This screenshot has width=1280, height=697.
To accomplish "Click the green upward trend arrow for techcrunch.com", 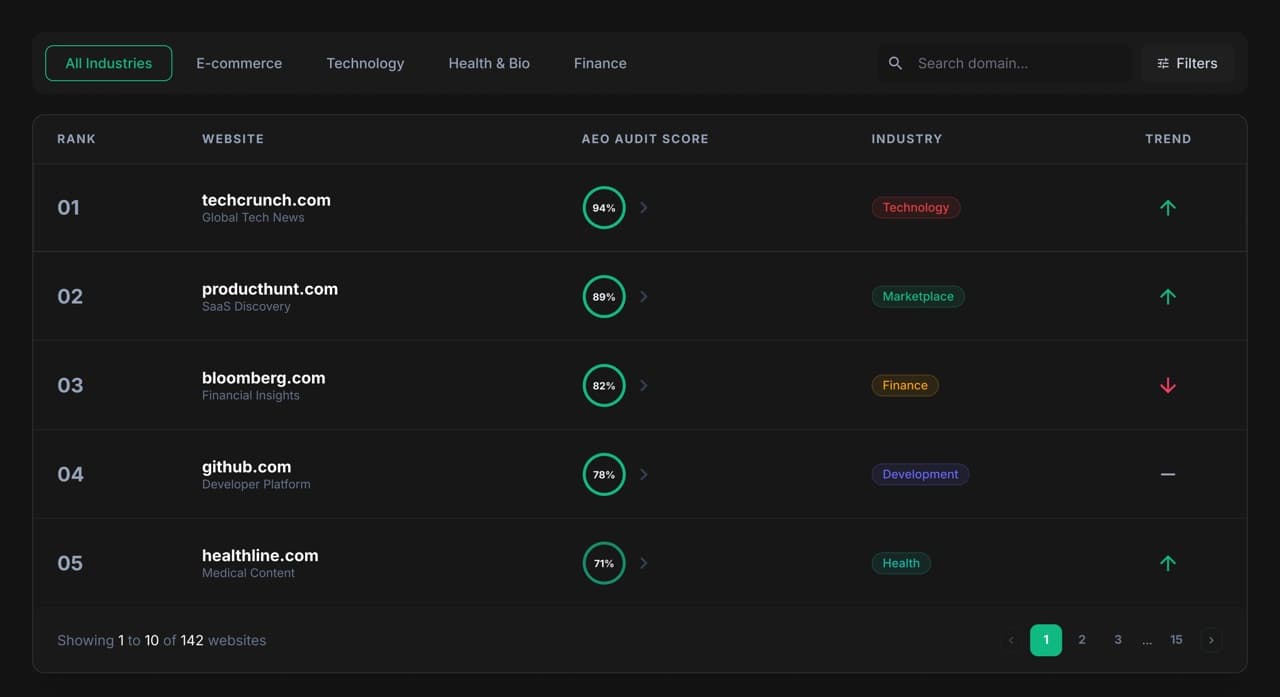I will [1167, 207].
